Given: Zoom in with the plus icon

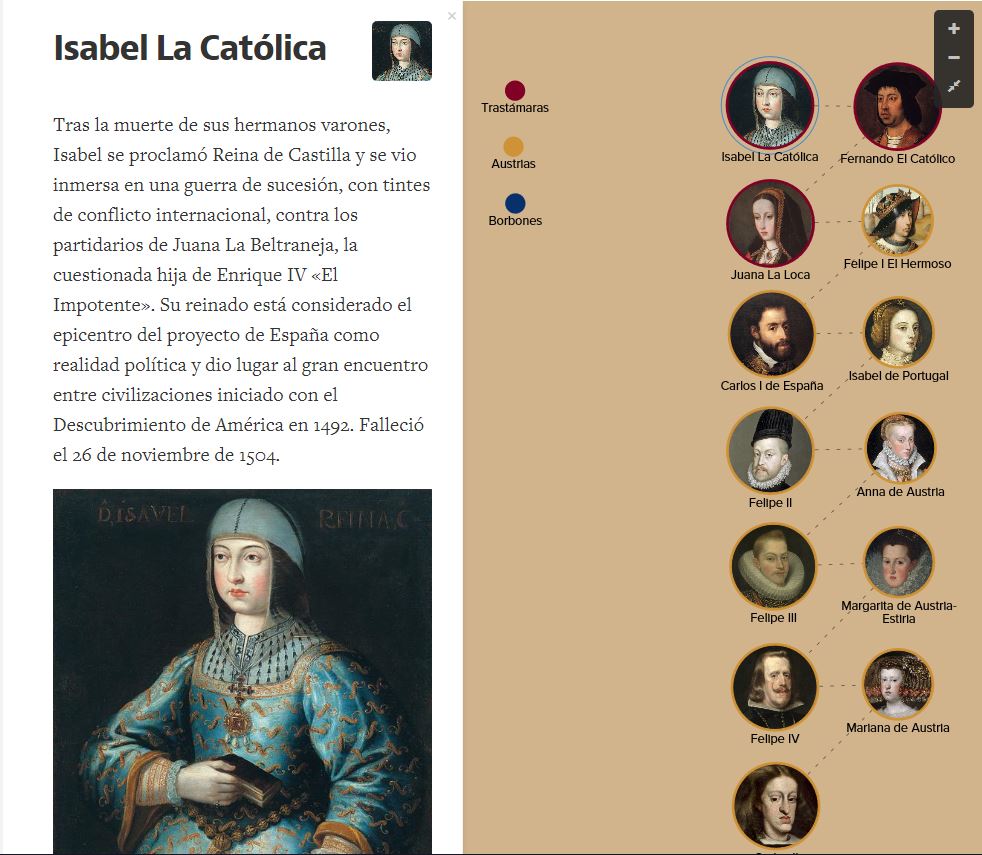Looking at the screenshot, I should [x=953, y=29].
